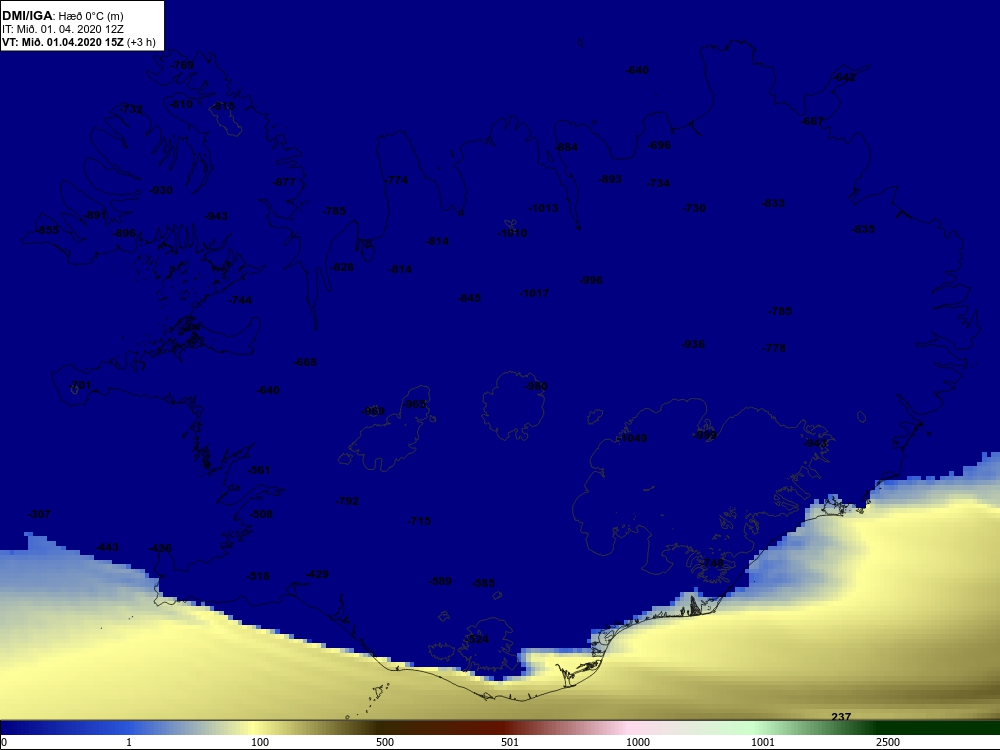The image size is (1000, 750).
Task: Click the -734 map value
Action: (659, 183)
